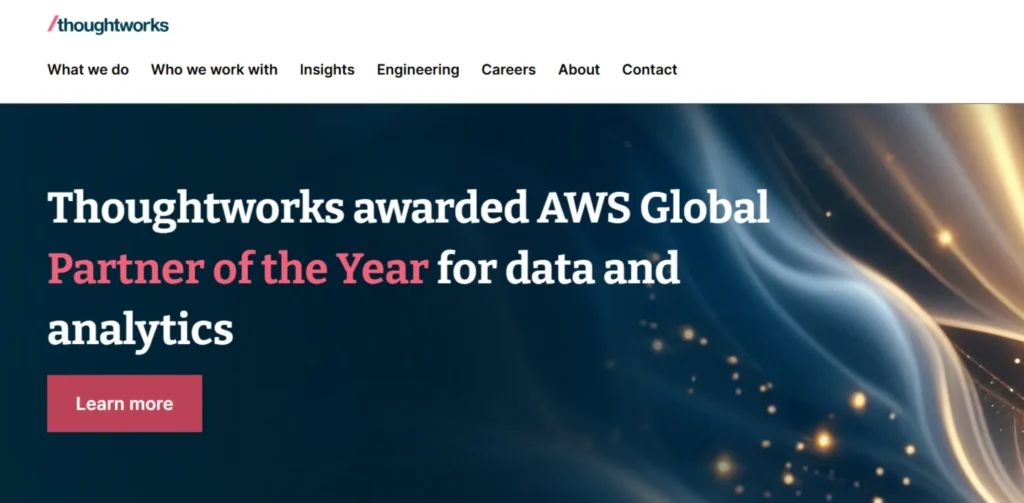Click the word analytics in the headline
This screenshot has width=1024, height=503.
coord(140,329)
